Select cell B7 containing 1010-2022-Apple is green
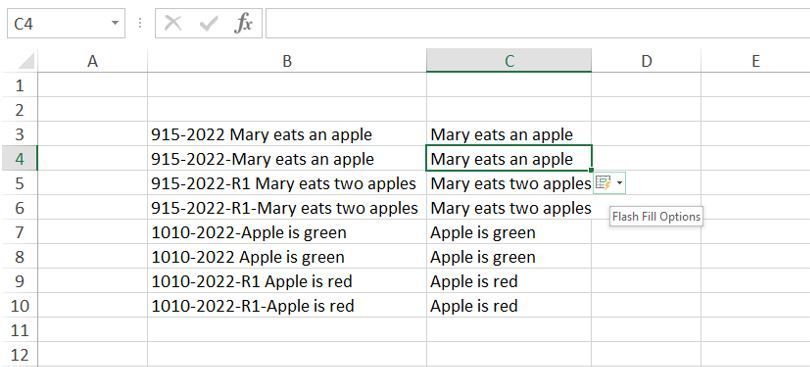Image resolution: width=810 pixels, height=367 pixels. (287, 233)
